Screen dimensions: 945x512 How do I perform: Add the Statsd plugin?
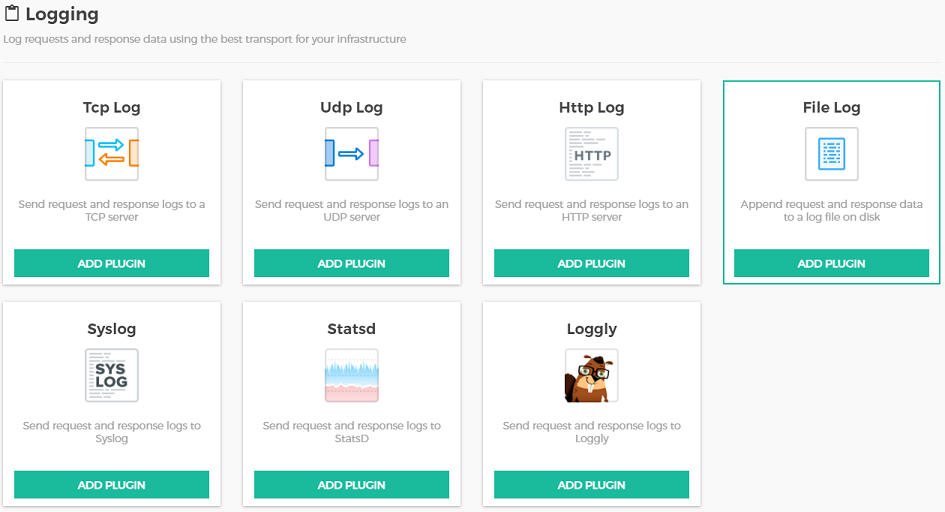[351, 485]
